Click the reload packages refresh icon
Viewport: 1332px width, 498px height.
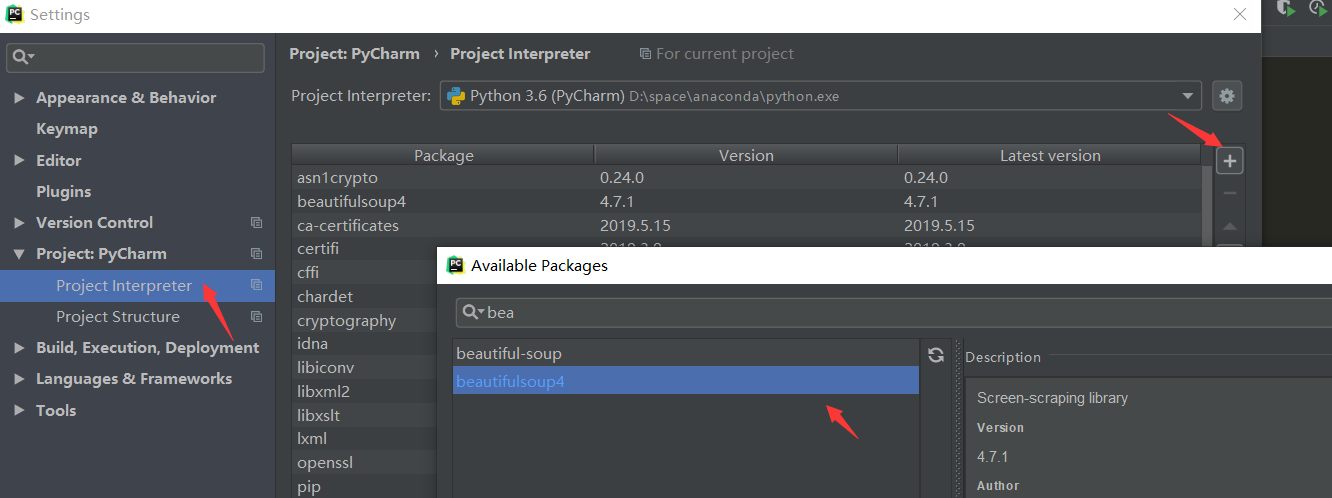point(936,355)
